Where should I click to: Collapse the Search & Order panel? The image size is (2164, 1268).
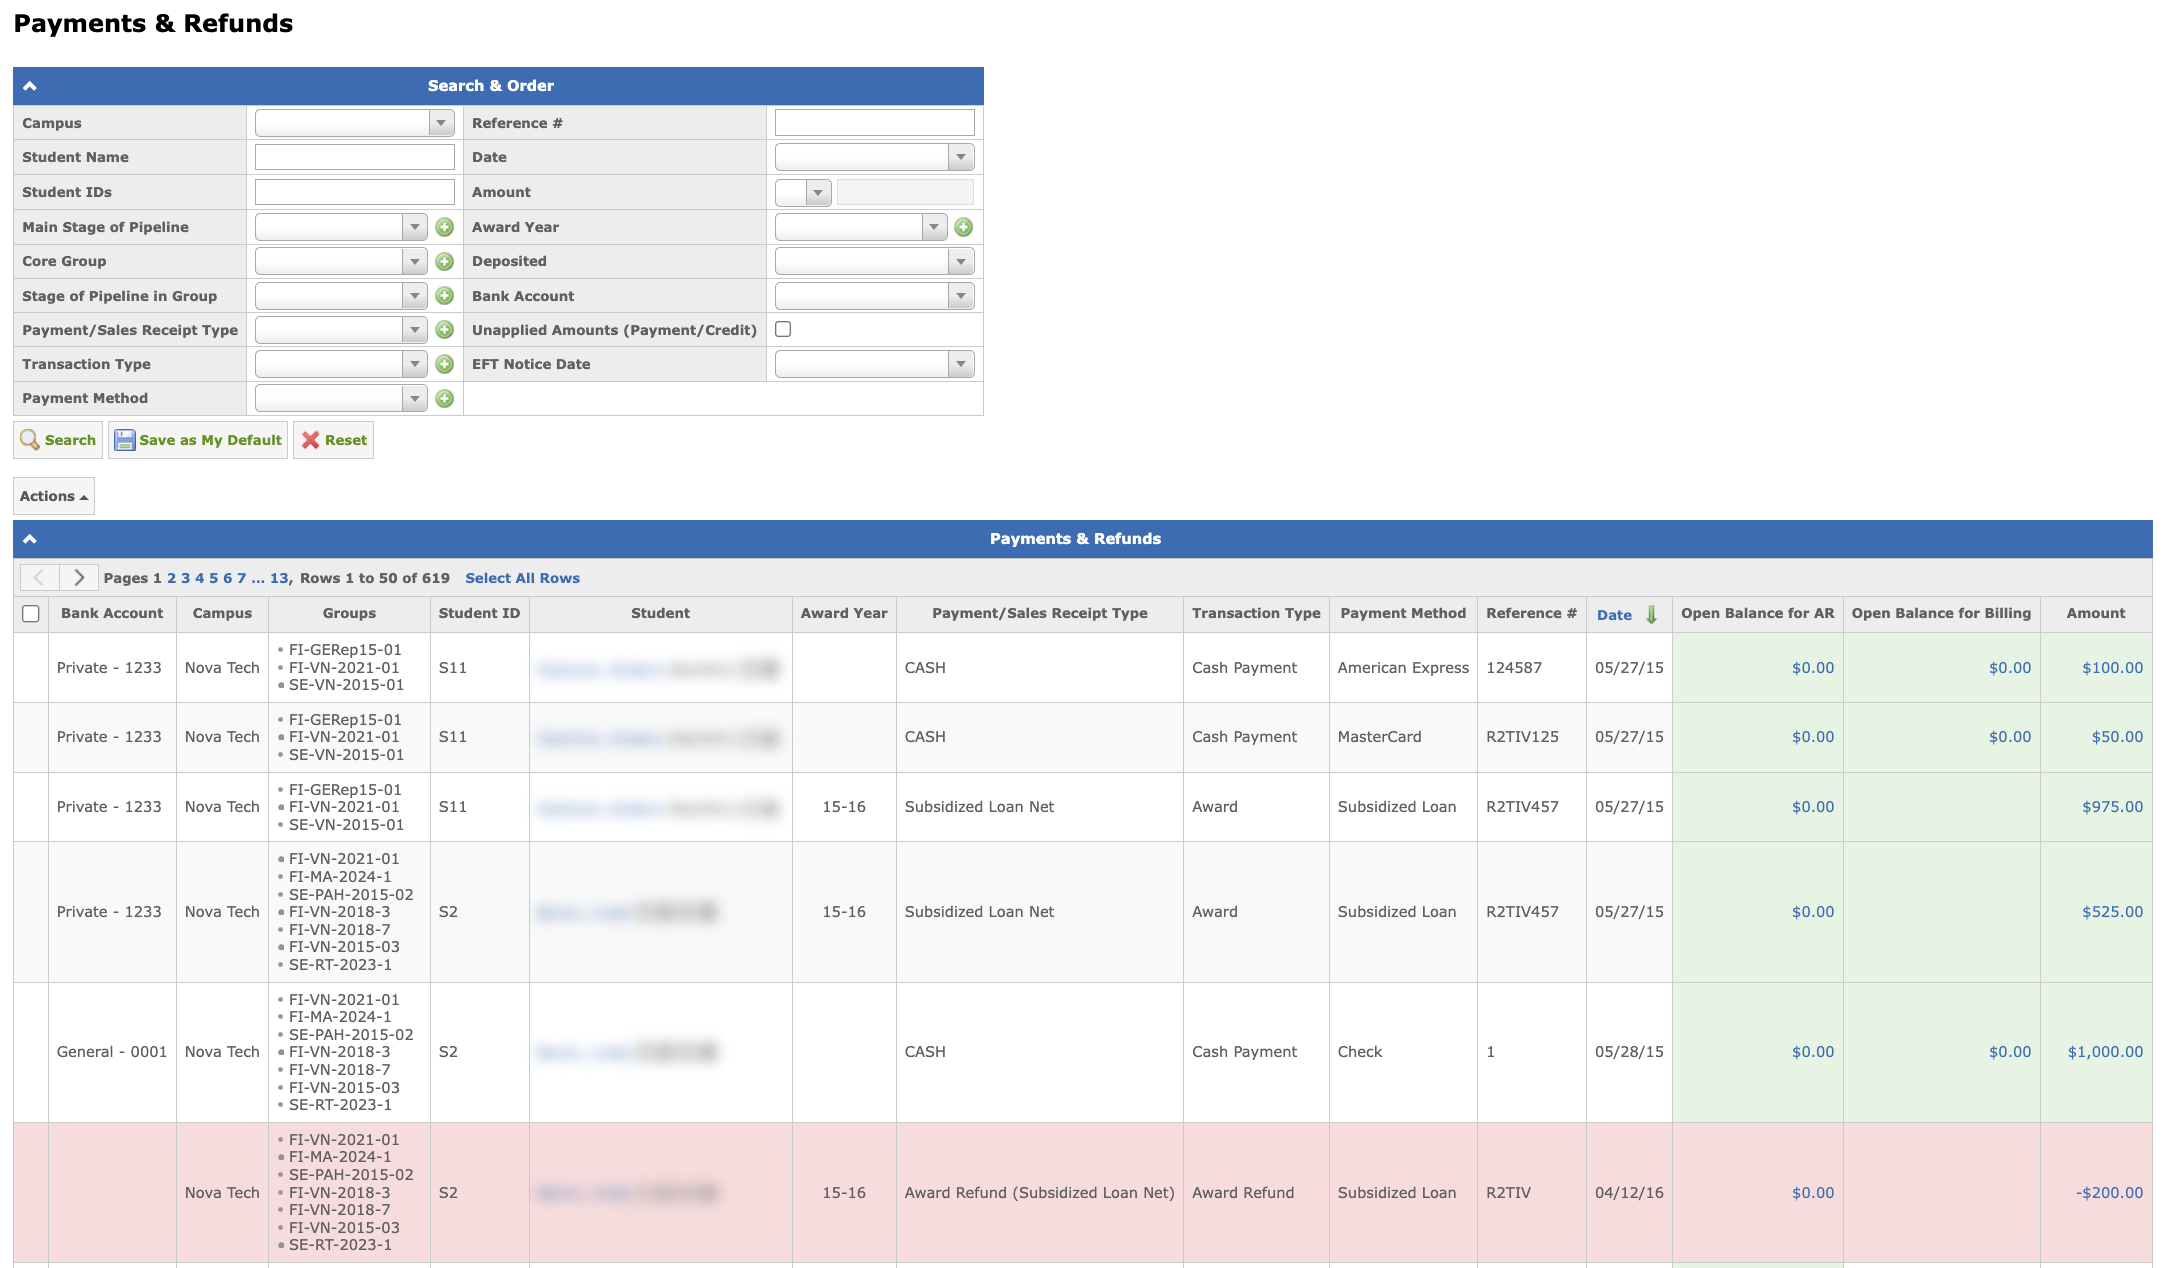30,86
